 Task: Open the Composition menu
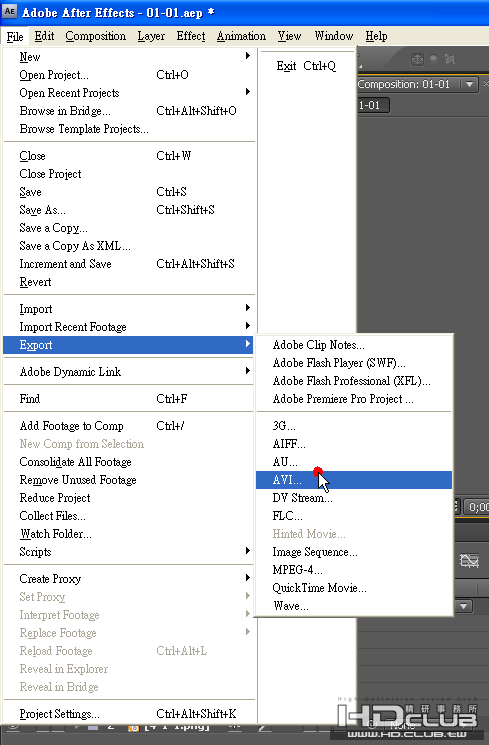96,36
